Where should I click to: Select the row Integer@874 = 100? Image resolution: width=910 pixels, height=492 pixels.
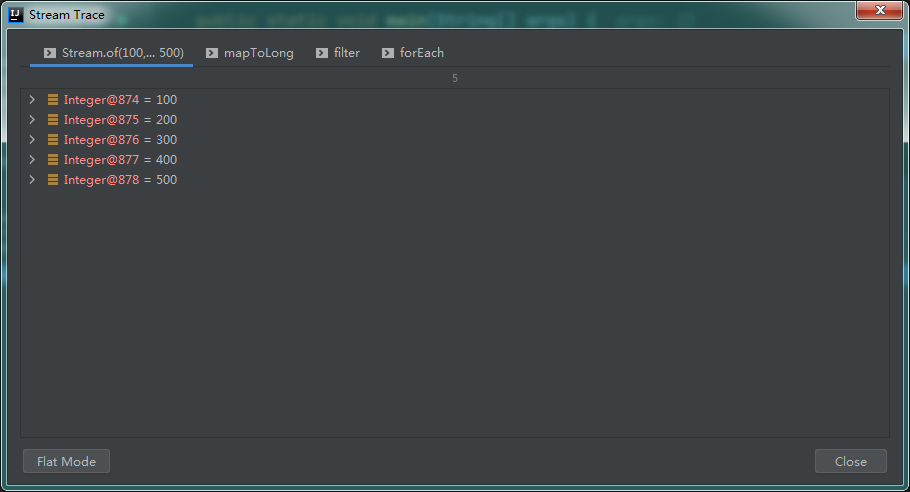455,100
